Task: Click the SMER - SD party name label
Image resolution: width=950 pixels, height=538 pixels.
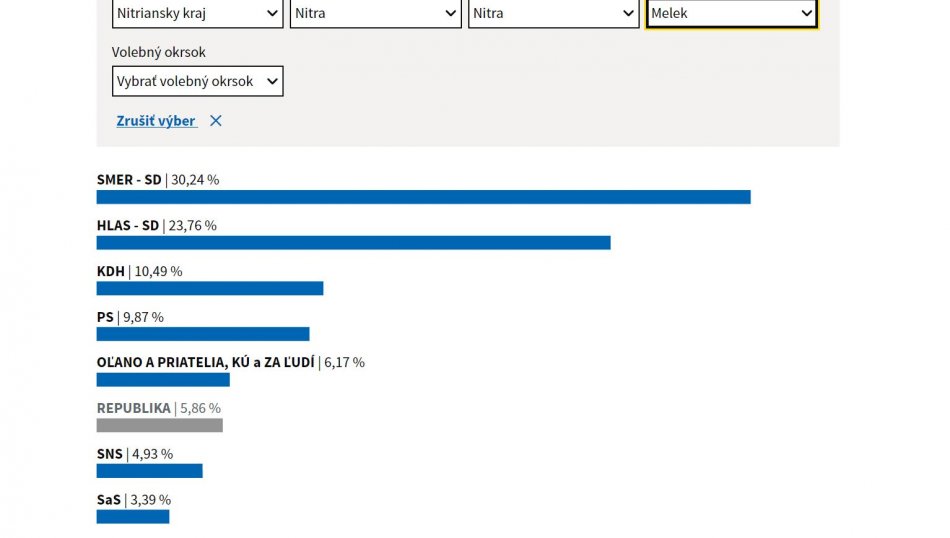Action: (129, 180)
